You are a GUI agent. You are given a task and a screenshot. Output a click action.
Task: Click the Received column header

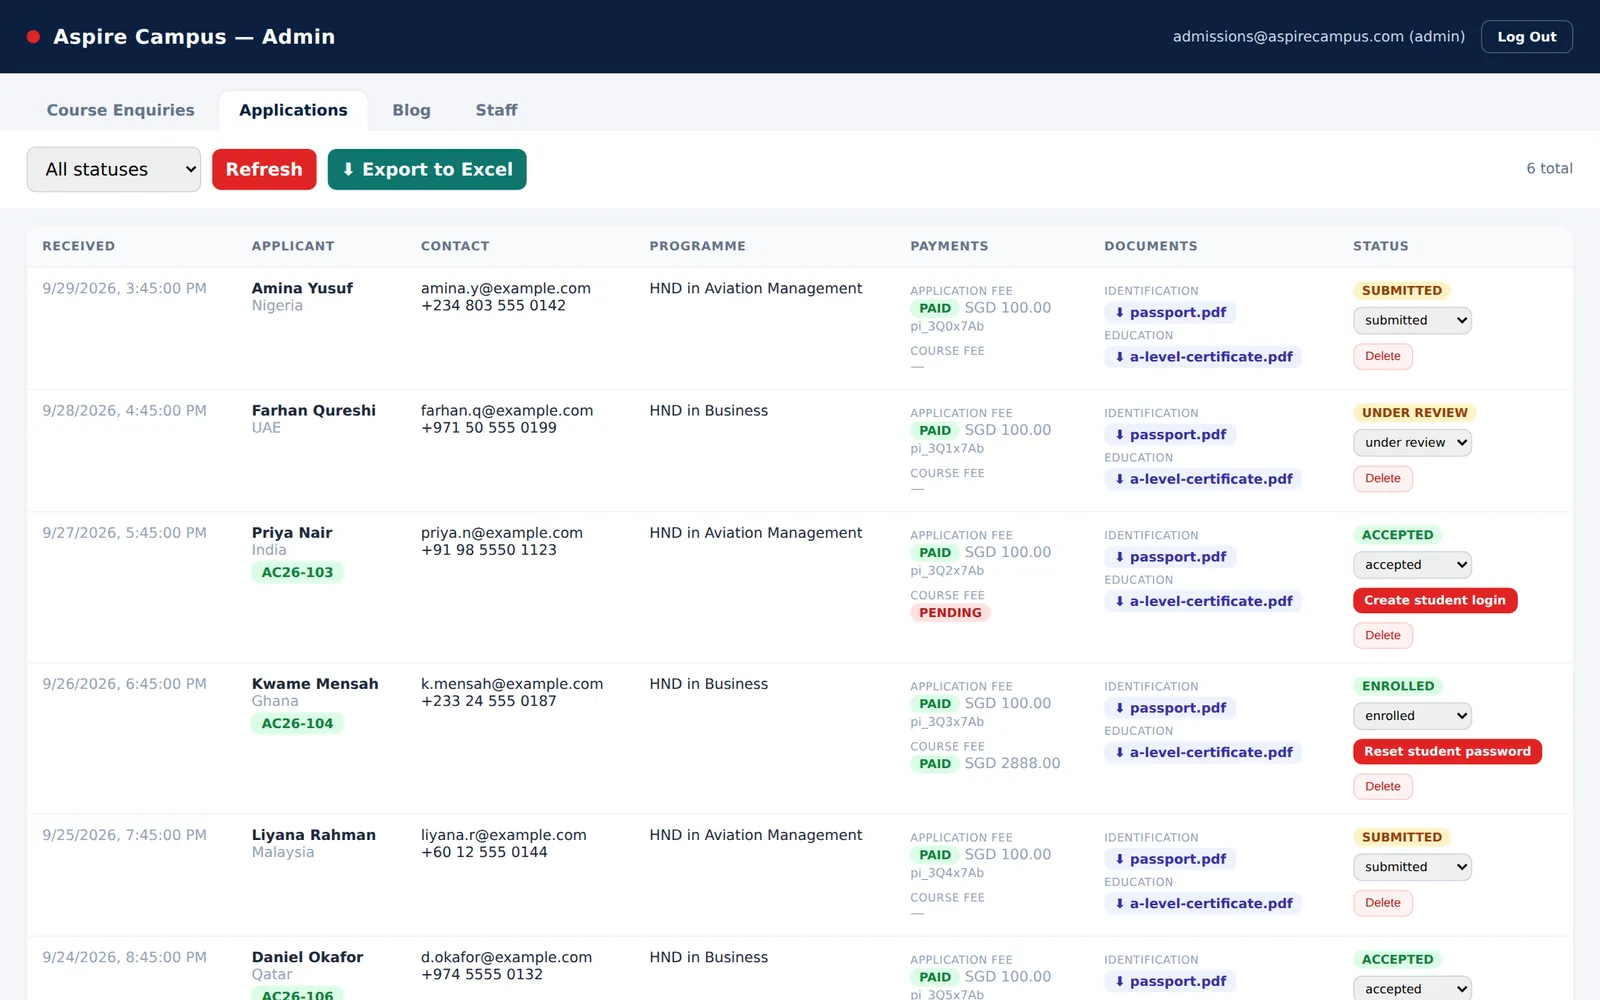point(78,246)
